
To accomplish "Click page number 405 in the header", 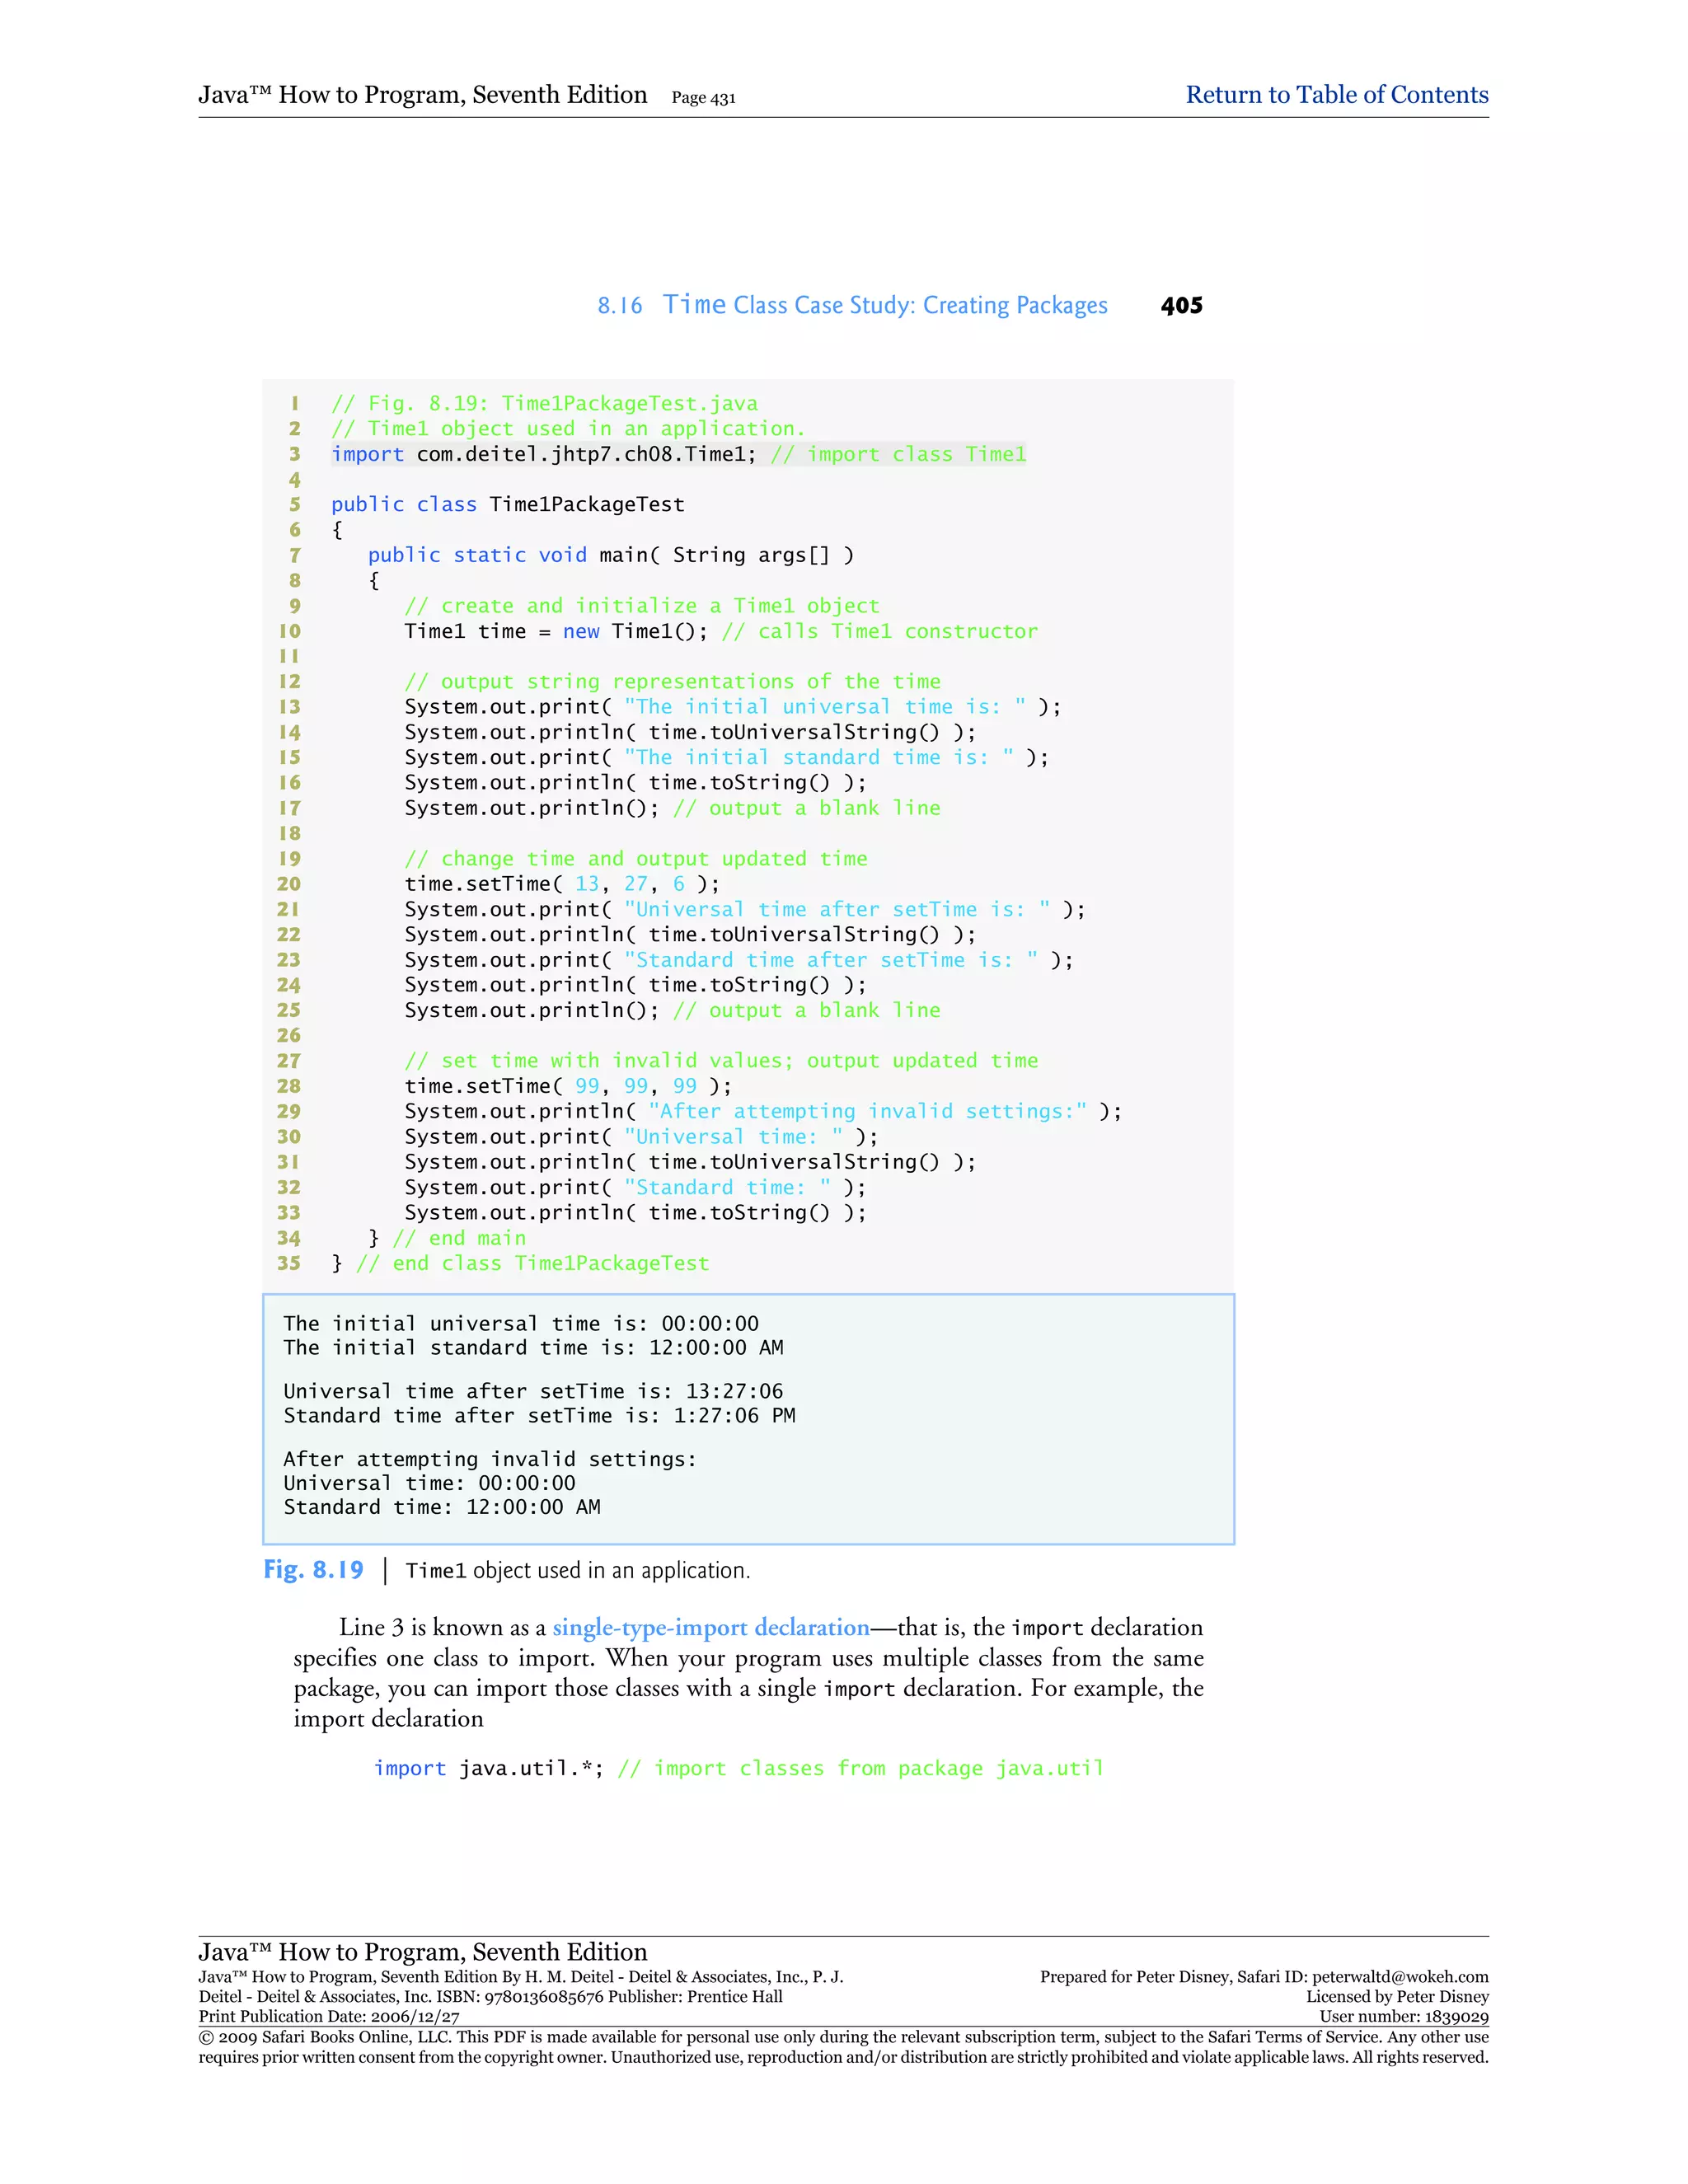I will point(1181,306).
